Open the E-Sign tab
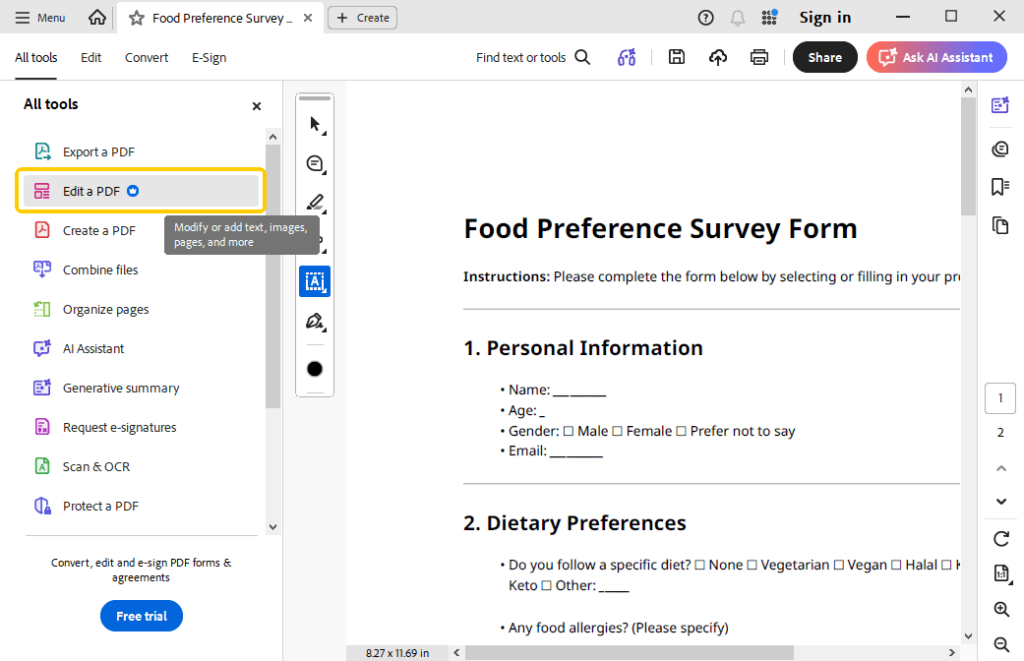The width and height of the screenshot is (1024, 661). [209, 57]
